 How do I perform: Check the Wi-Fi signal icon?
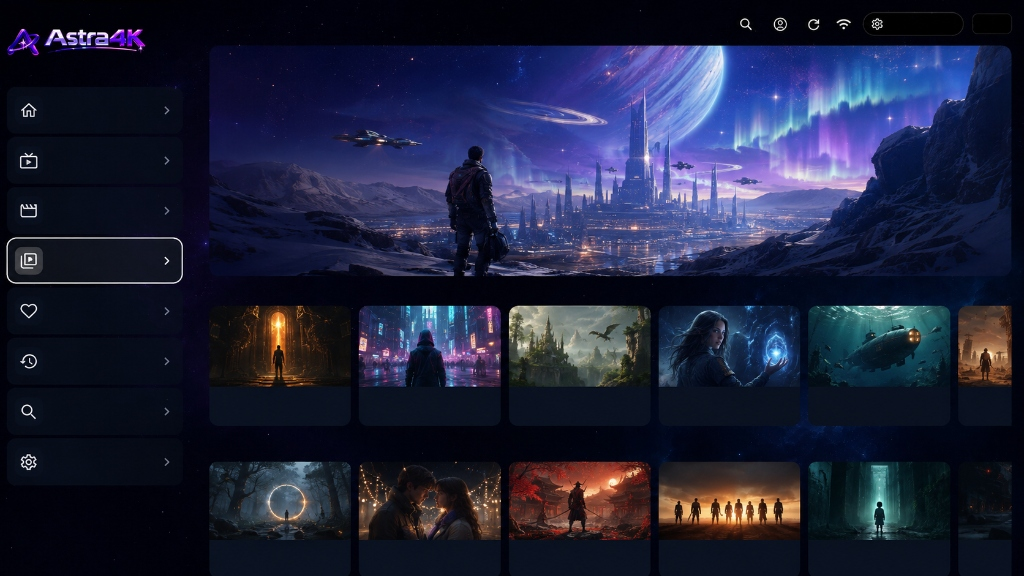point(844,24)
